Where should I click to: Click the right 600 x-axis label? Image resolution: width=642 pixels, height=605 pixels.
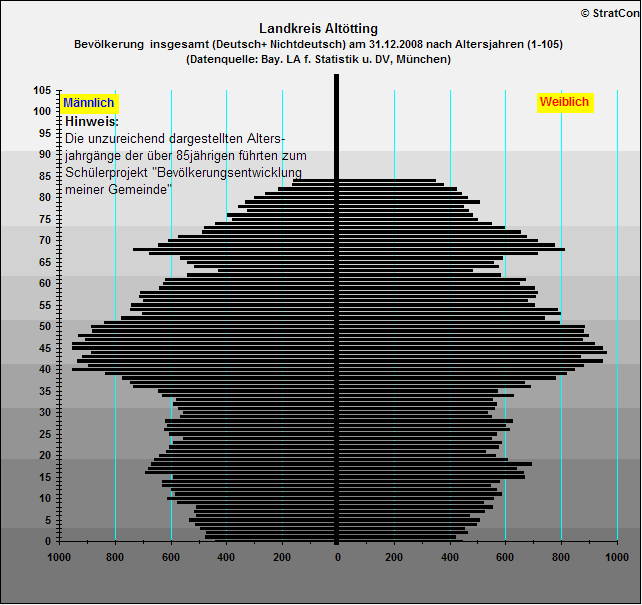tap(505, 557)
